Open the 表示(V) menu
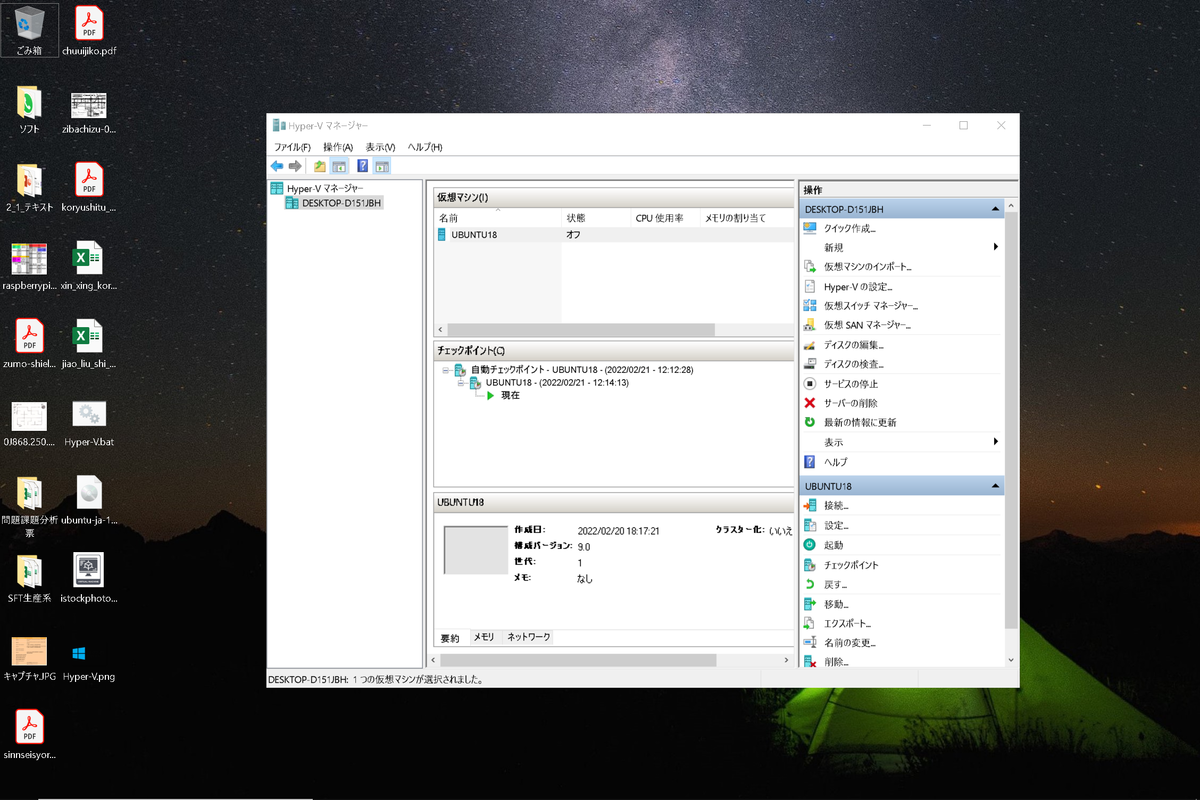This screenshot has height=800, width=1200. pyautogui.click(x=380, y=147)
